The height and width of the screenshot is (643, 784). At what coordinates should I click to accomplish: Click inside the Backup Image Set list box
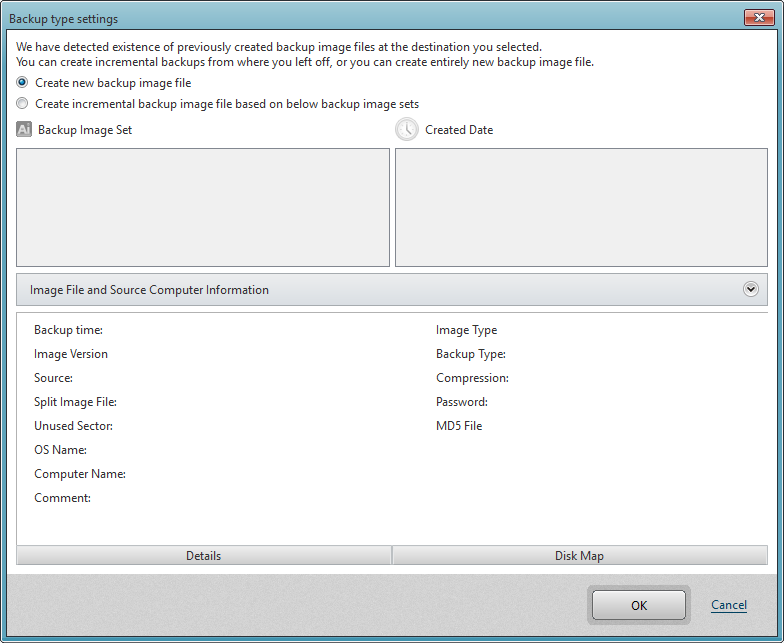click(203, 207)
